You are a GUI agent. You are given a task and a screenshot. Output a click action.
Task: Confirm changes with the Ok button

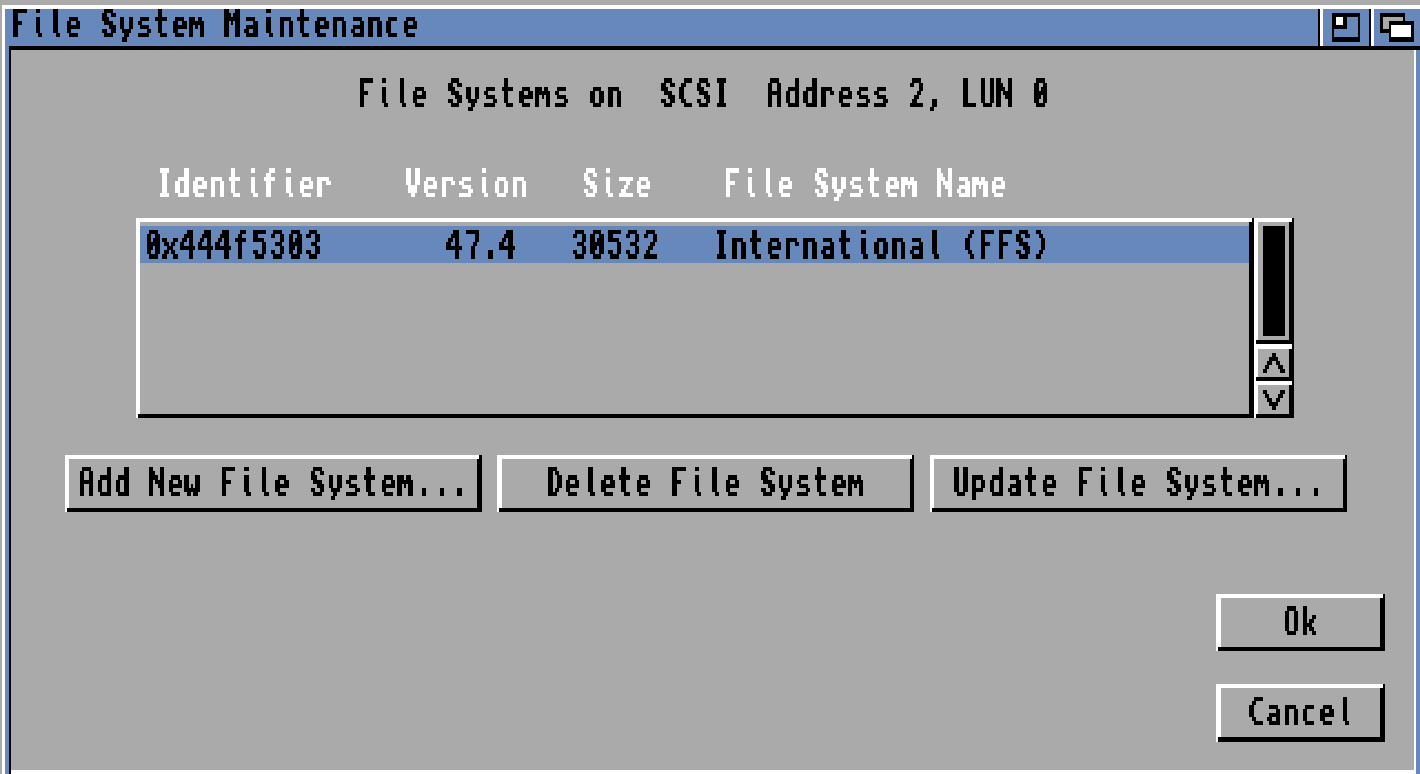click(x=1299, y=623)
